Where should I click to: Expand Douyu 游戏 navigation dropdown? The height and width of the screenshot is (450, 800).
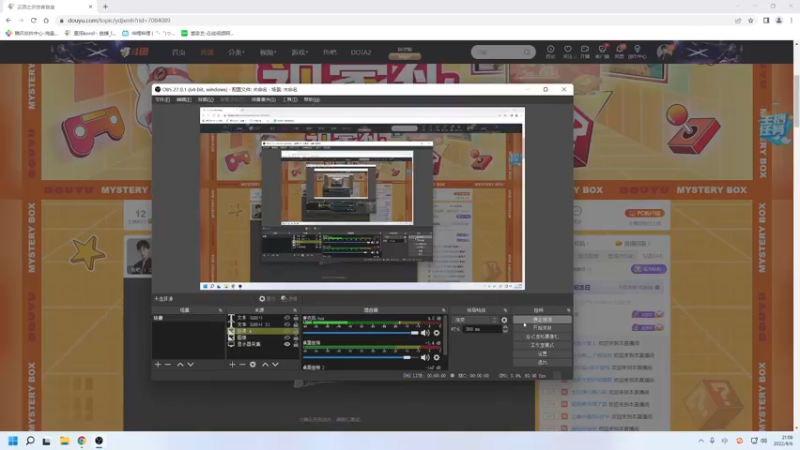(x=299, y=53)
